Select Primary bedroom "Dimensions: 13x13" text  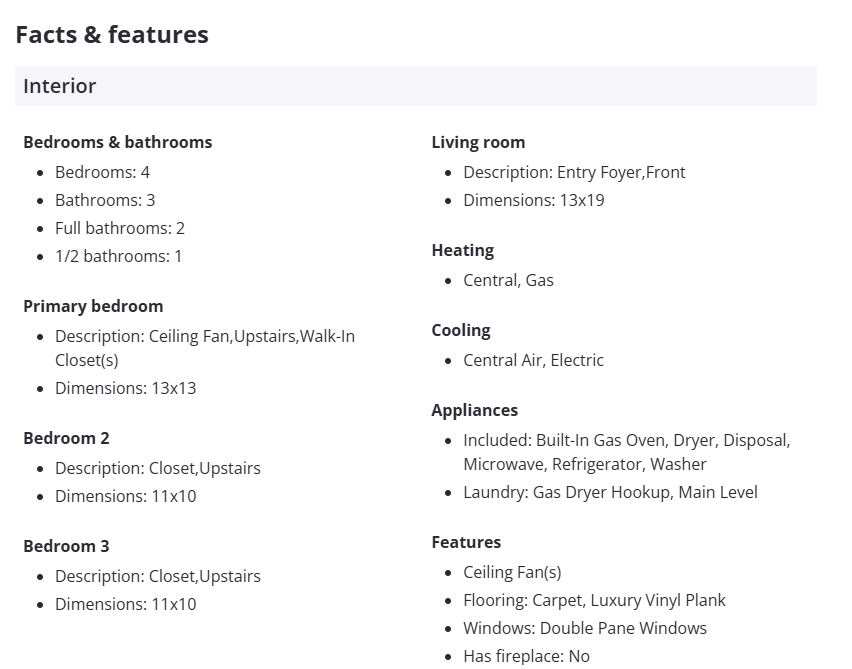(x=125, y=388)
